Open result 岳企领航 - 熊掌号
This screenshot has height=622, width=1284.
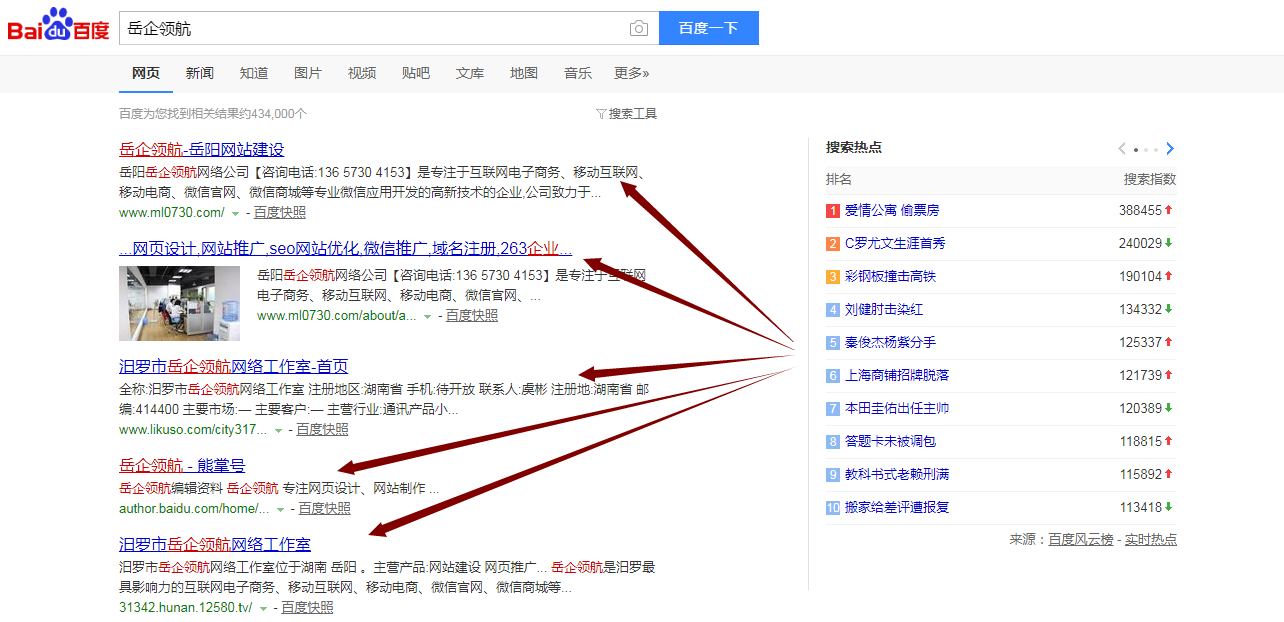pyautogui.click(x=182, y=465)
